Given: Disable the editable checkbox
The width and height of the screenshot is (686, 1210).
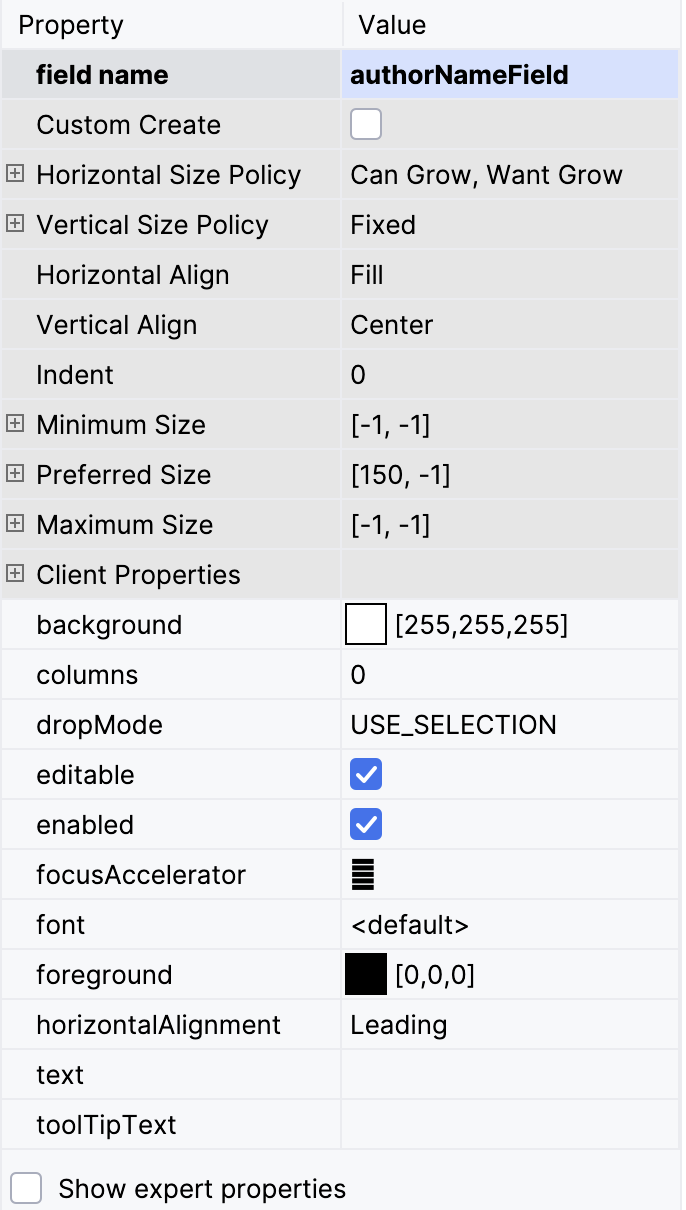Looking at the screenshot, I should pyautogui.click(x=364, y=774).
